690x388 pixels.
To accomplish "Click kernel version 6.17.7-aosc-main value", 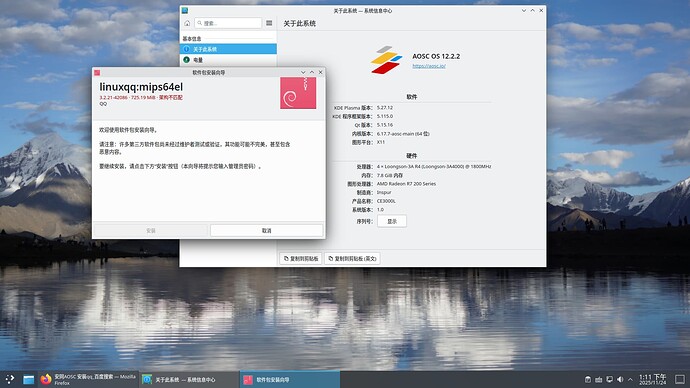I will click(403, 134).
